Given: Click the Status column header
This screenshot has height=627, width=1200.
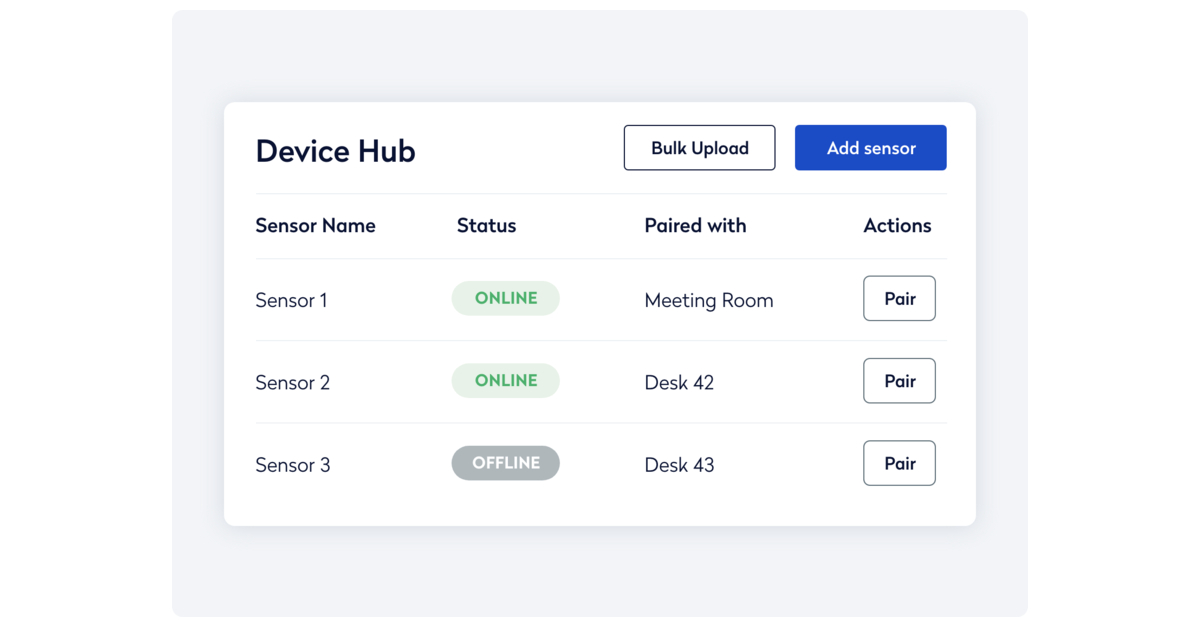Looking at the screenshot, I should pyautogui.click(x=486, y=226).
